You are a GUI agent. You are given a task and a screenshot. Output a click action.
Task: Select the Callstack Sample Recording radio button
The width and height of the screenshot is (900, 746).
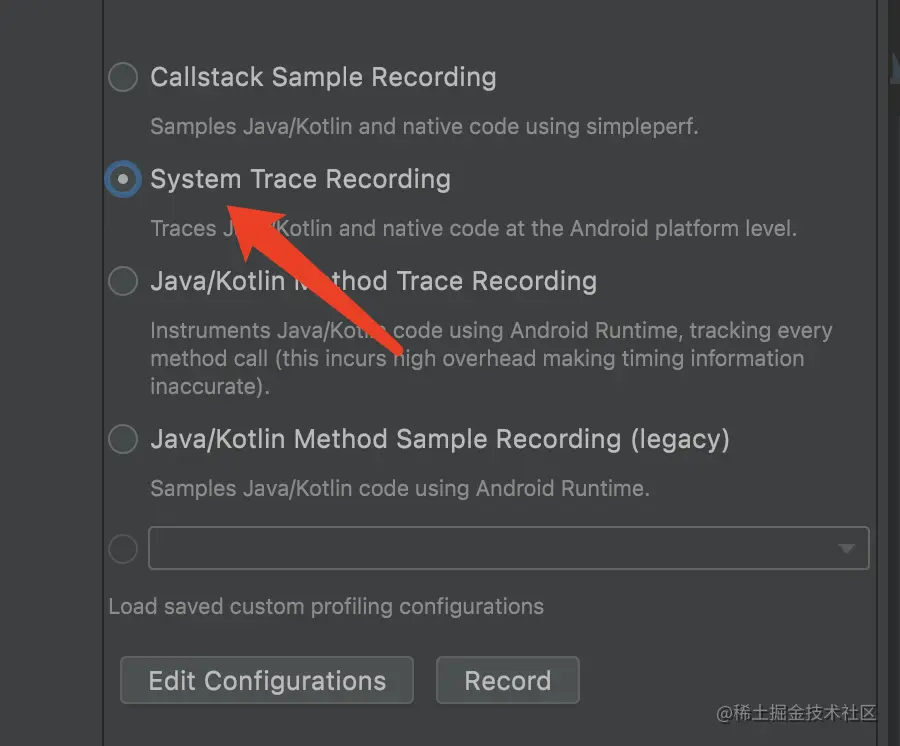[123, 77]
